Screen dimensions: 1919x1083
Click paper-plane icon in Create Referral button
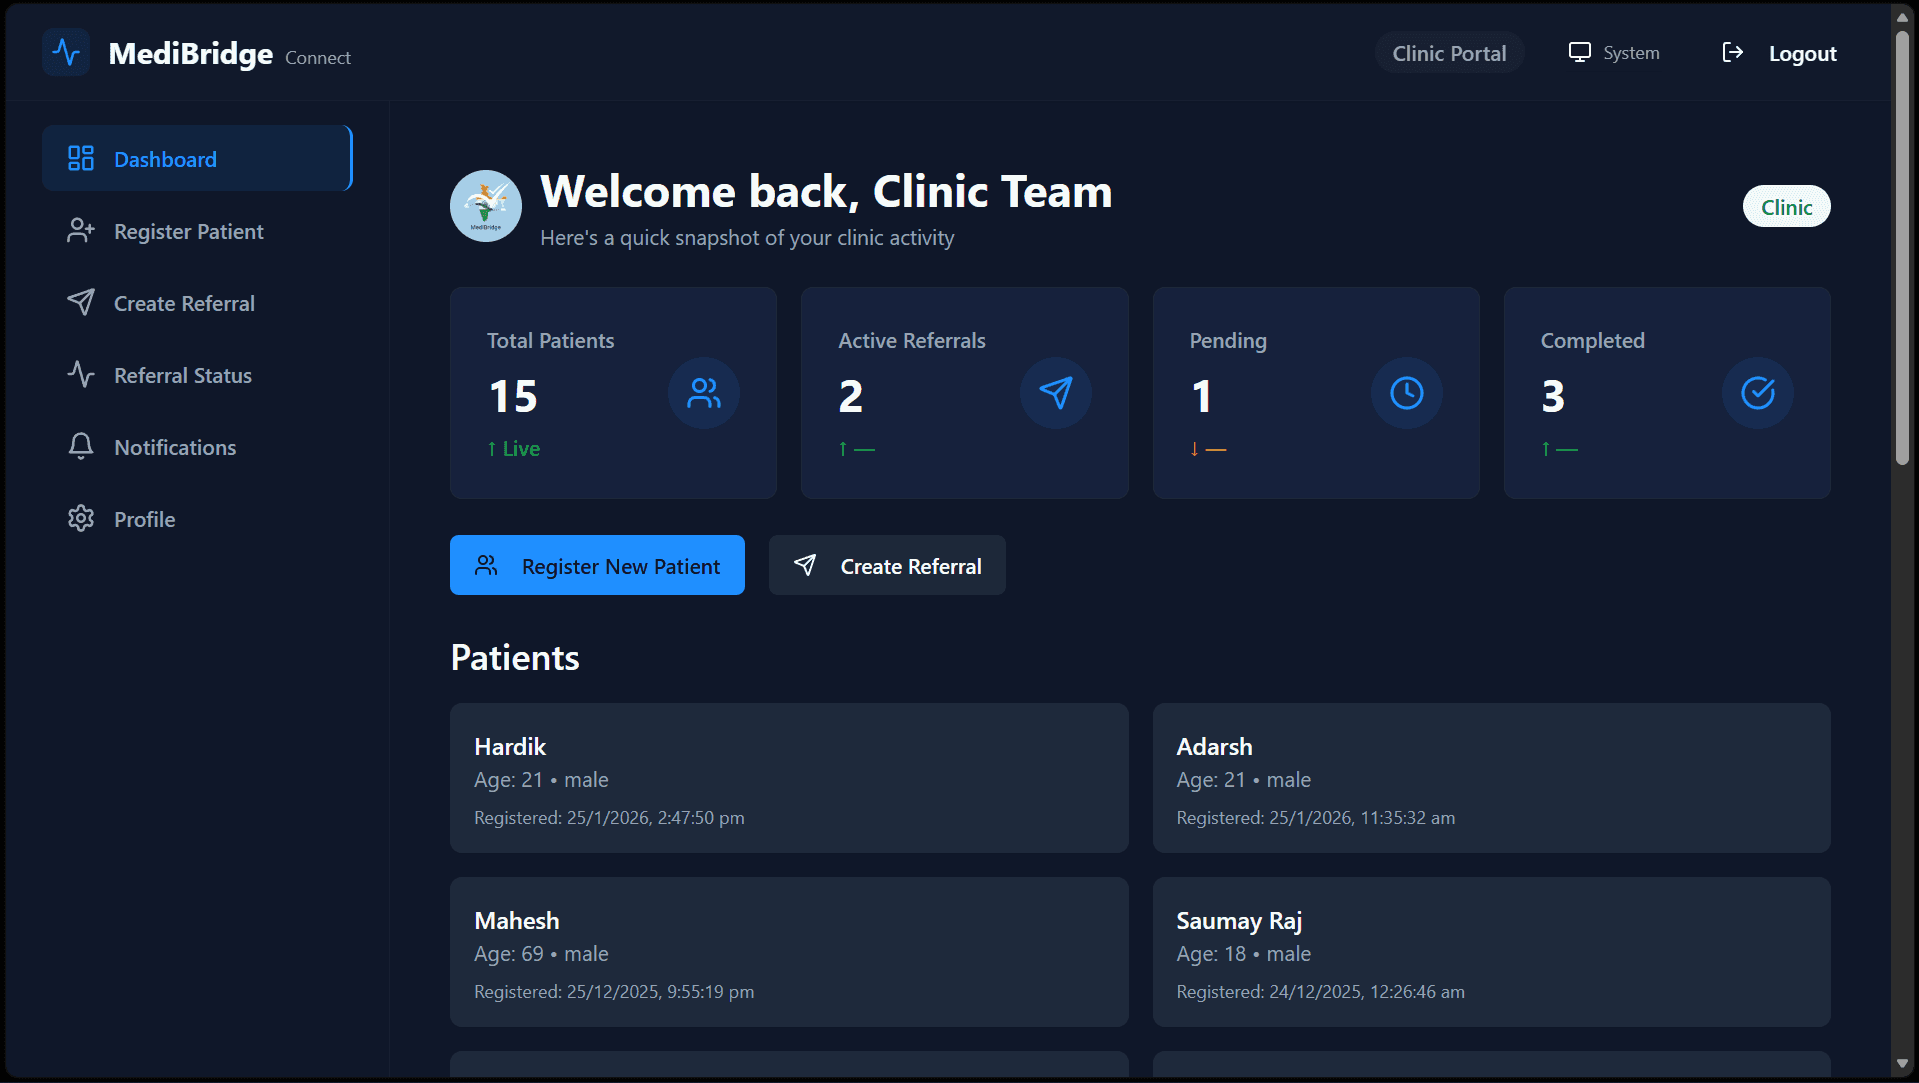(x=805, y=565)
